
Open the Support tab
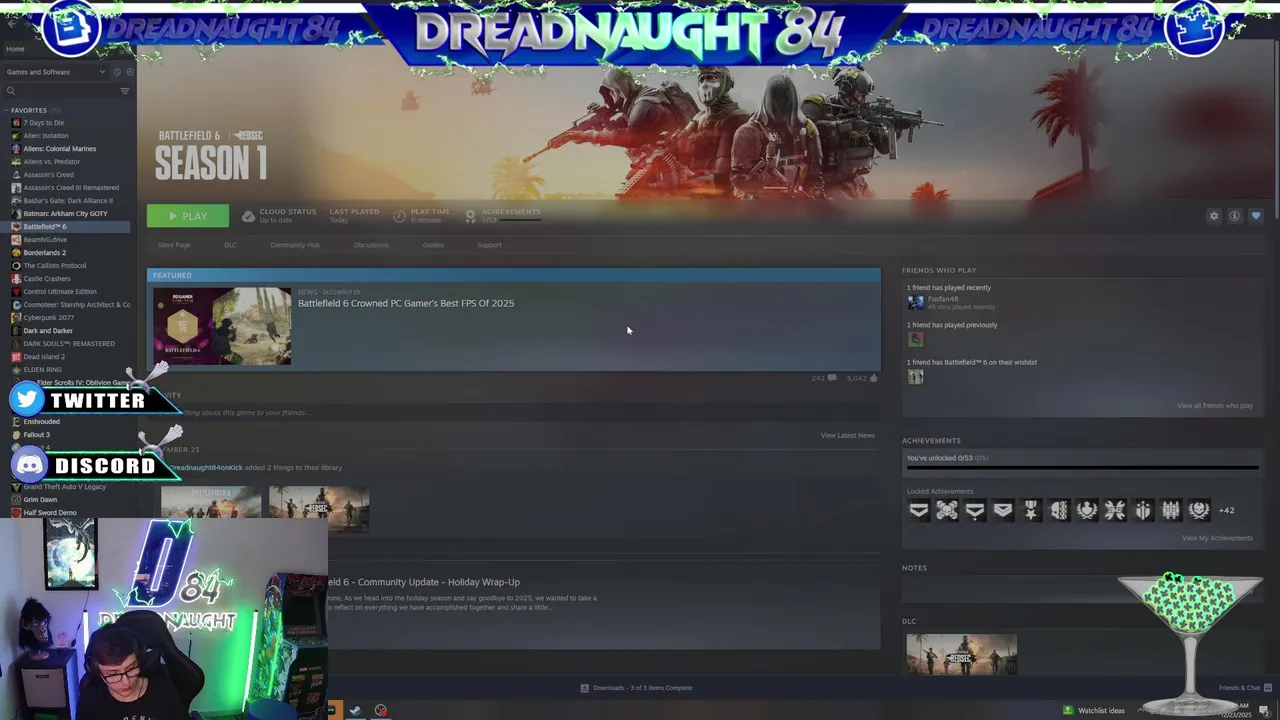coord(489,245)
